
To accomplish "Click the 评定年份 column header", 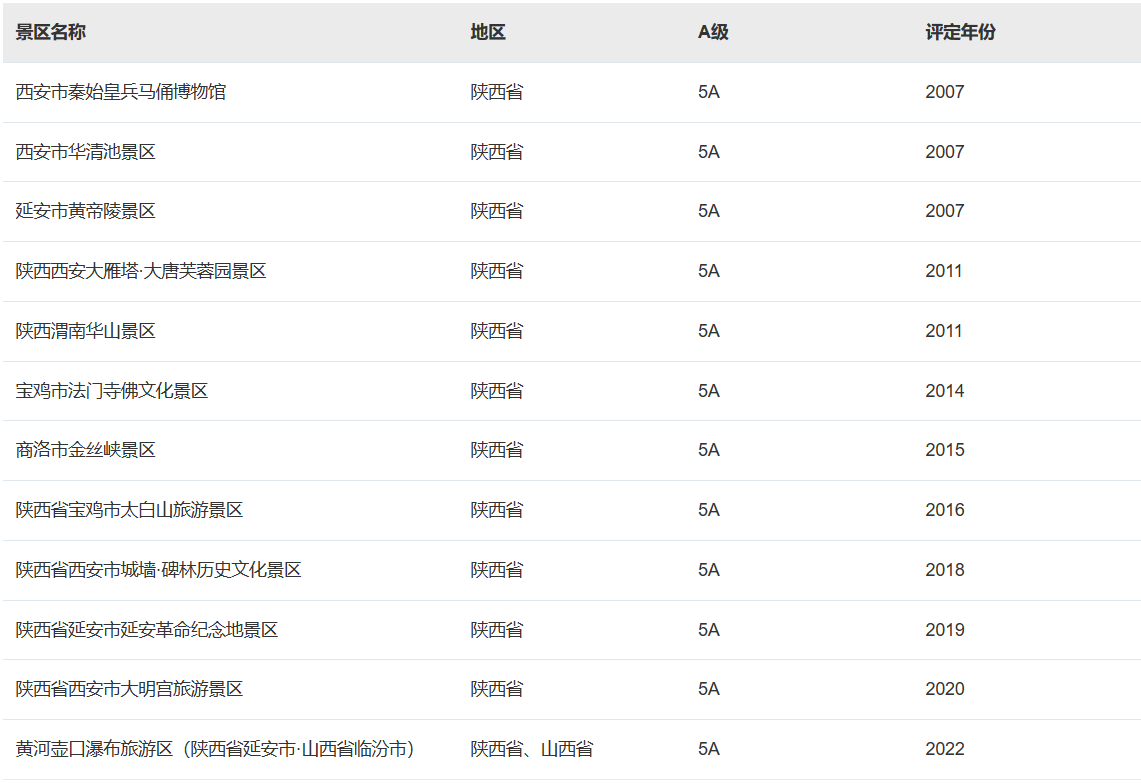I will [961, 32].
